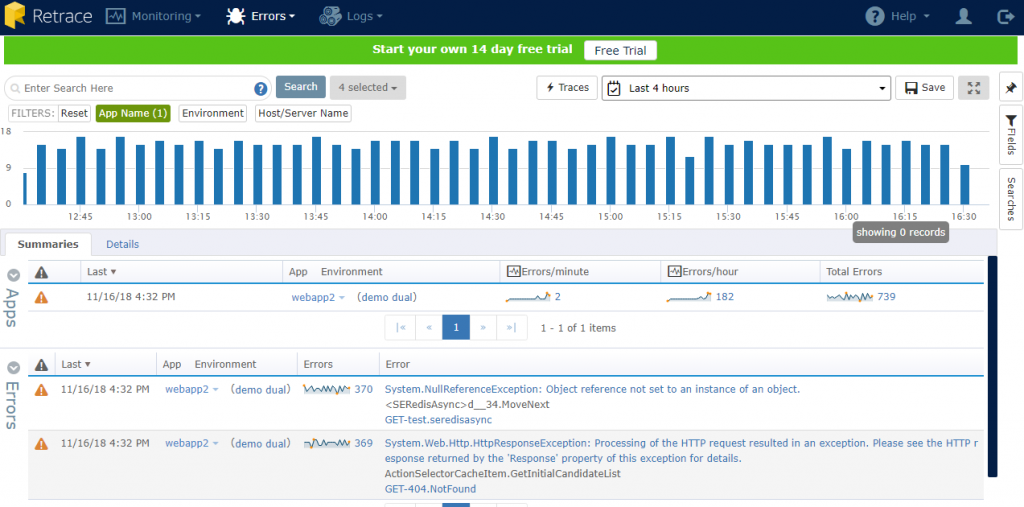Click the Error column header
1024x507 pixels.
(398, 365)
